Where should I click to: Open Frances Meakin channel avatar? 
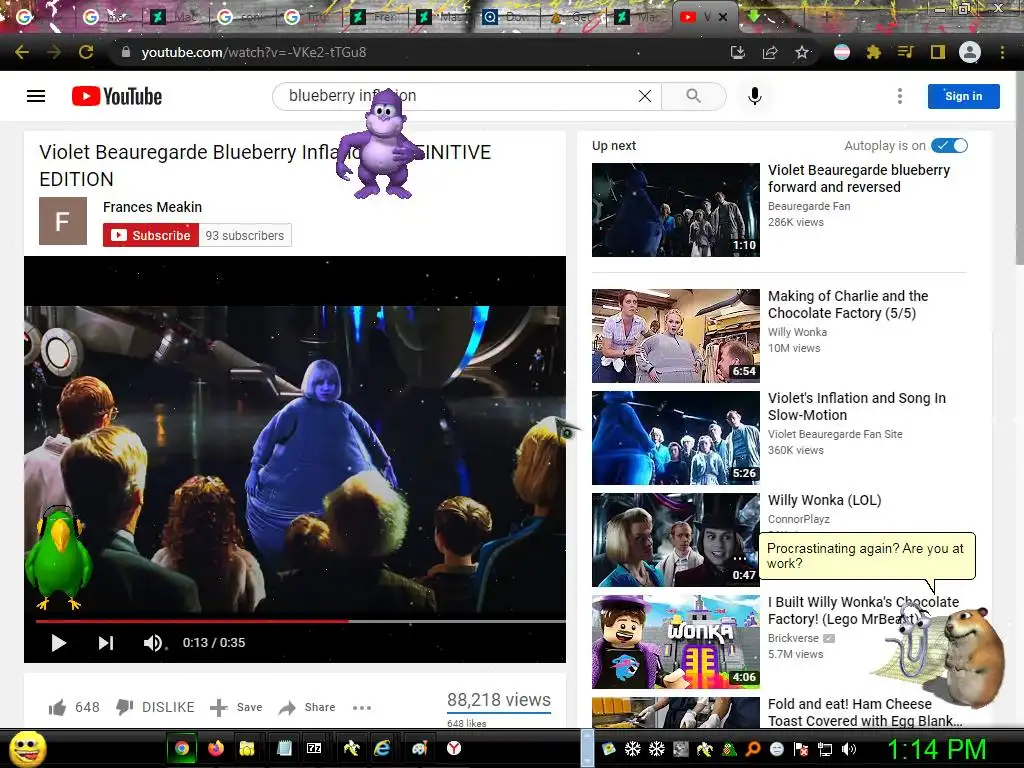click(x=63, y=221)
